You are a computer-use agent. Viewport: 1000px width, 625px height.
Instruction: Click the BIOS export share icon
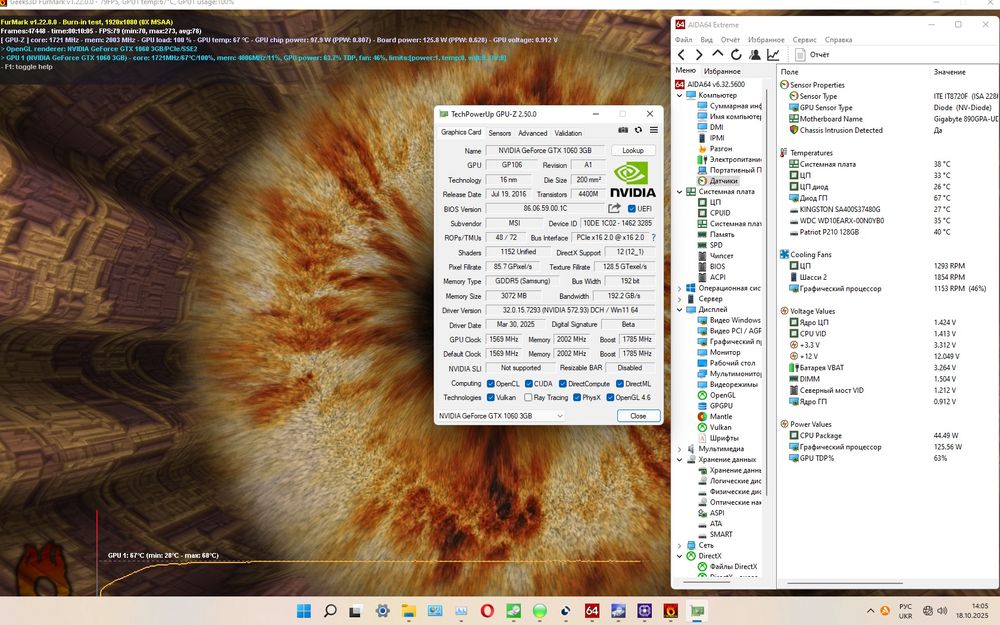click(614, 208)
